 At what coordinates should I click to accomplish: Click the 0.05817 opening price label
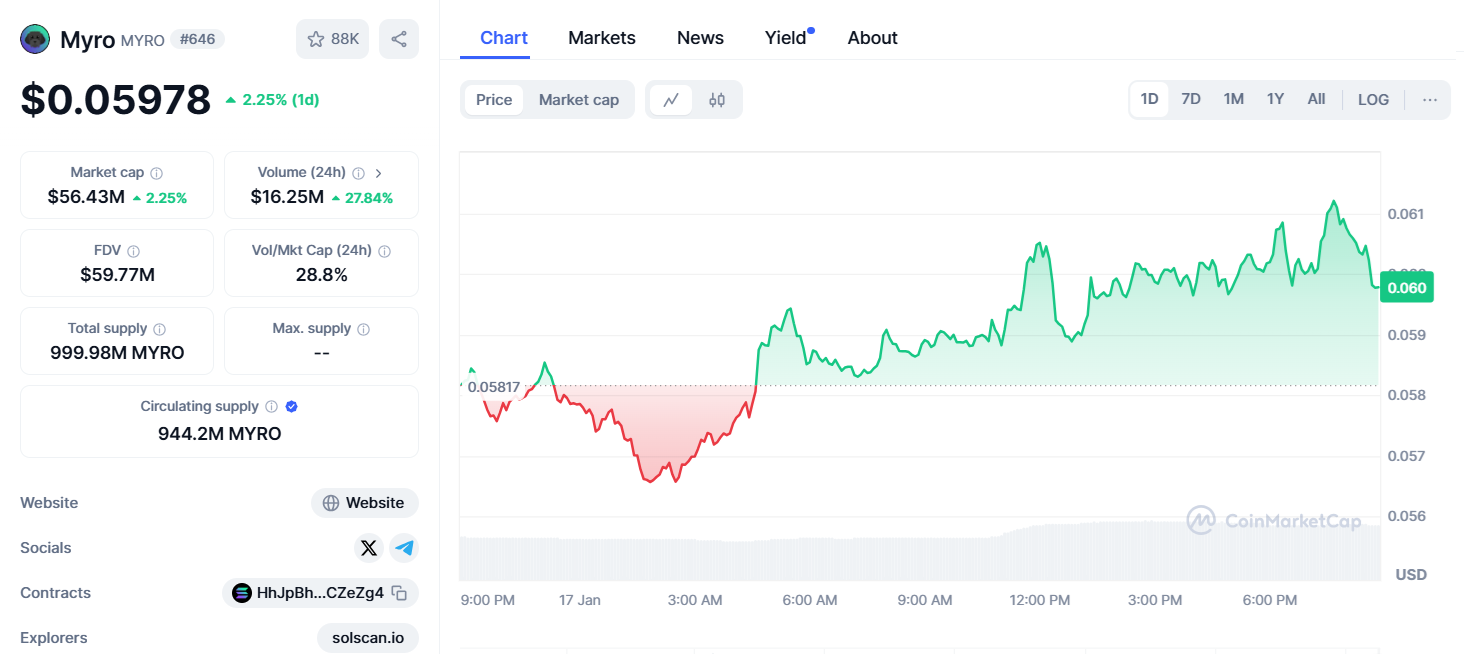coord(494,387)
